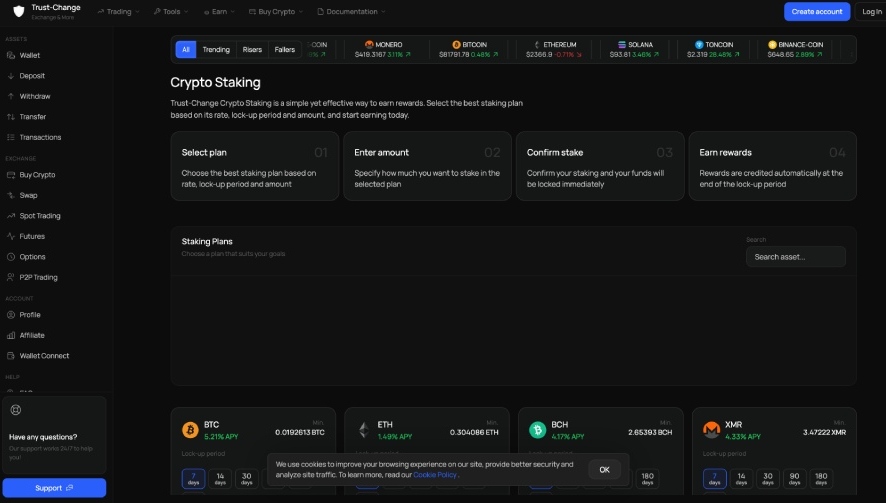Click the Transfer arrows icon

(x=11, y=116)
